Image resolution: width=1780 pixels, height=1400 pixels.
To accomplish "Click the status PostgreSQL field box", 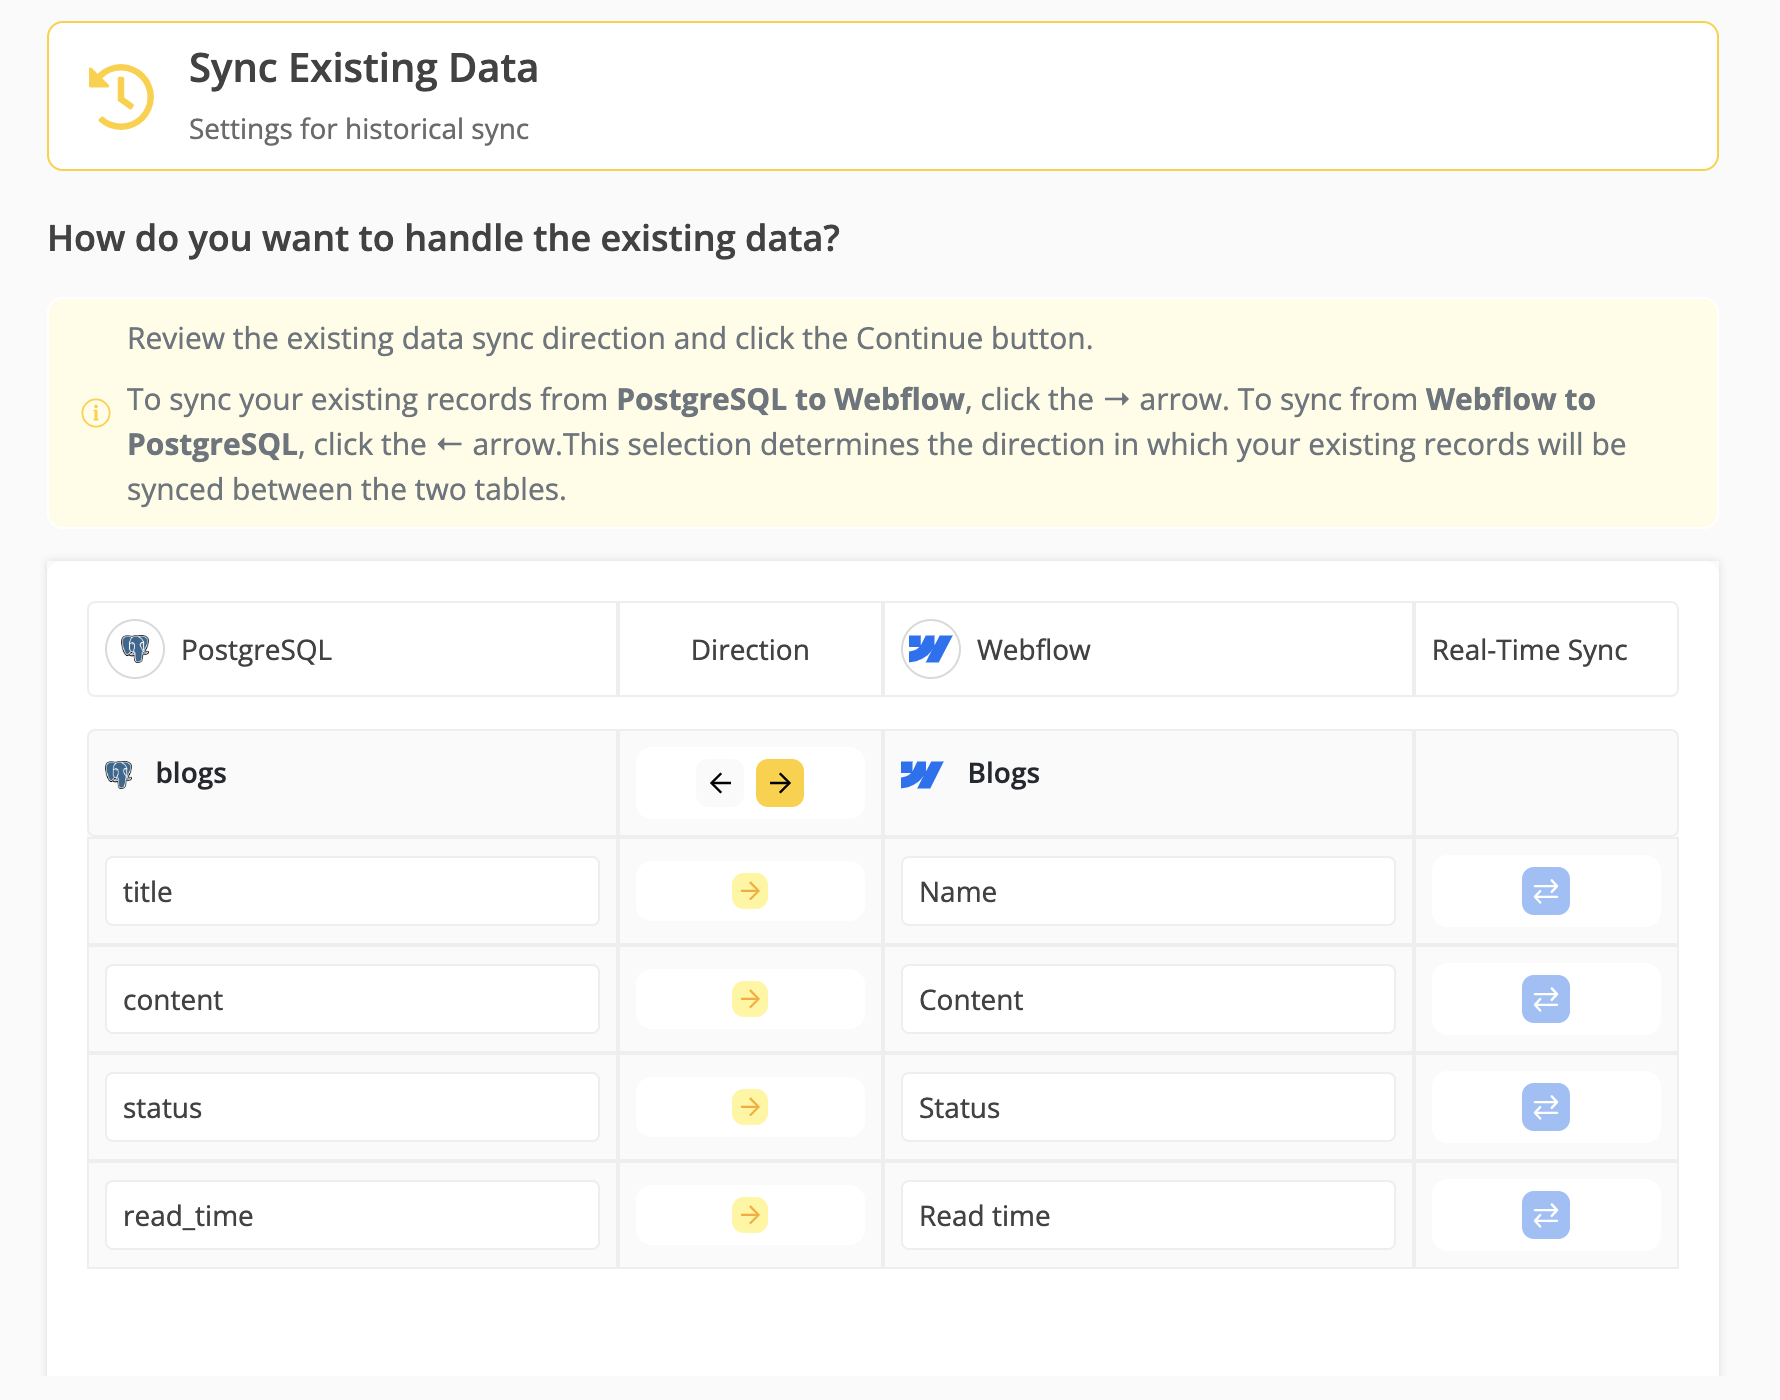I will pyautogui.click(x=352, y=1107).
